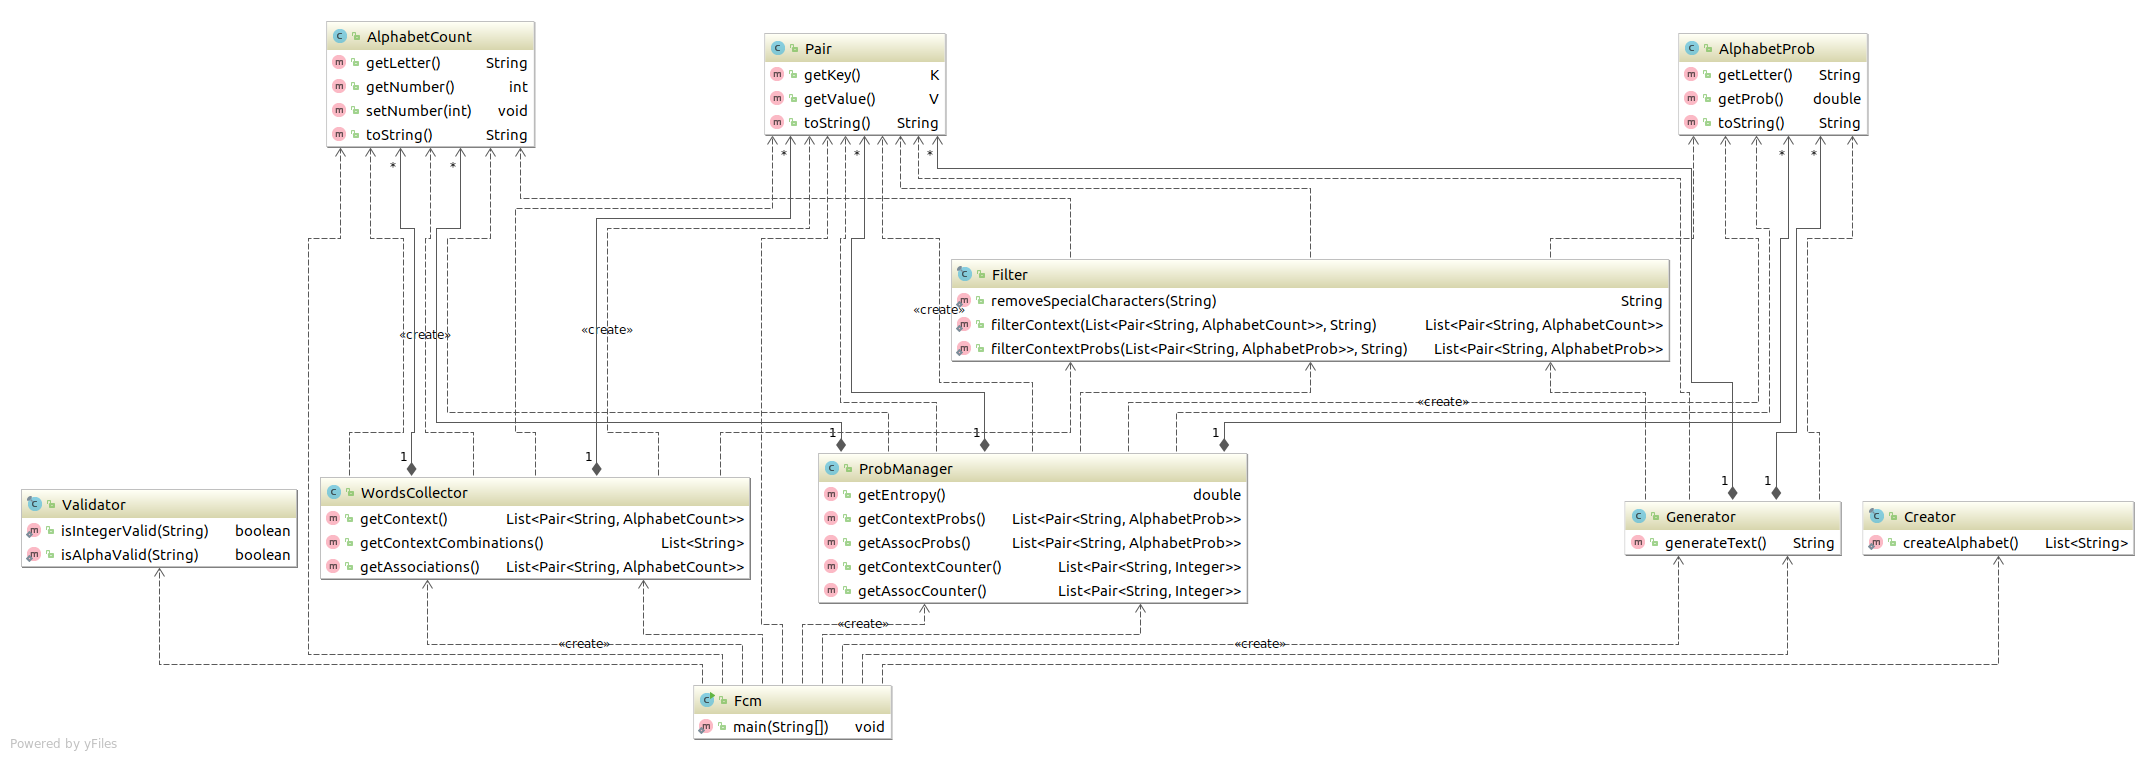Click the main(String[]) method name
Image resolution: width=2155 pixels, height=760 pixels.
pyautogui.click(x=780, y=727)
